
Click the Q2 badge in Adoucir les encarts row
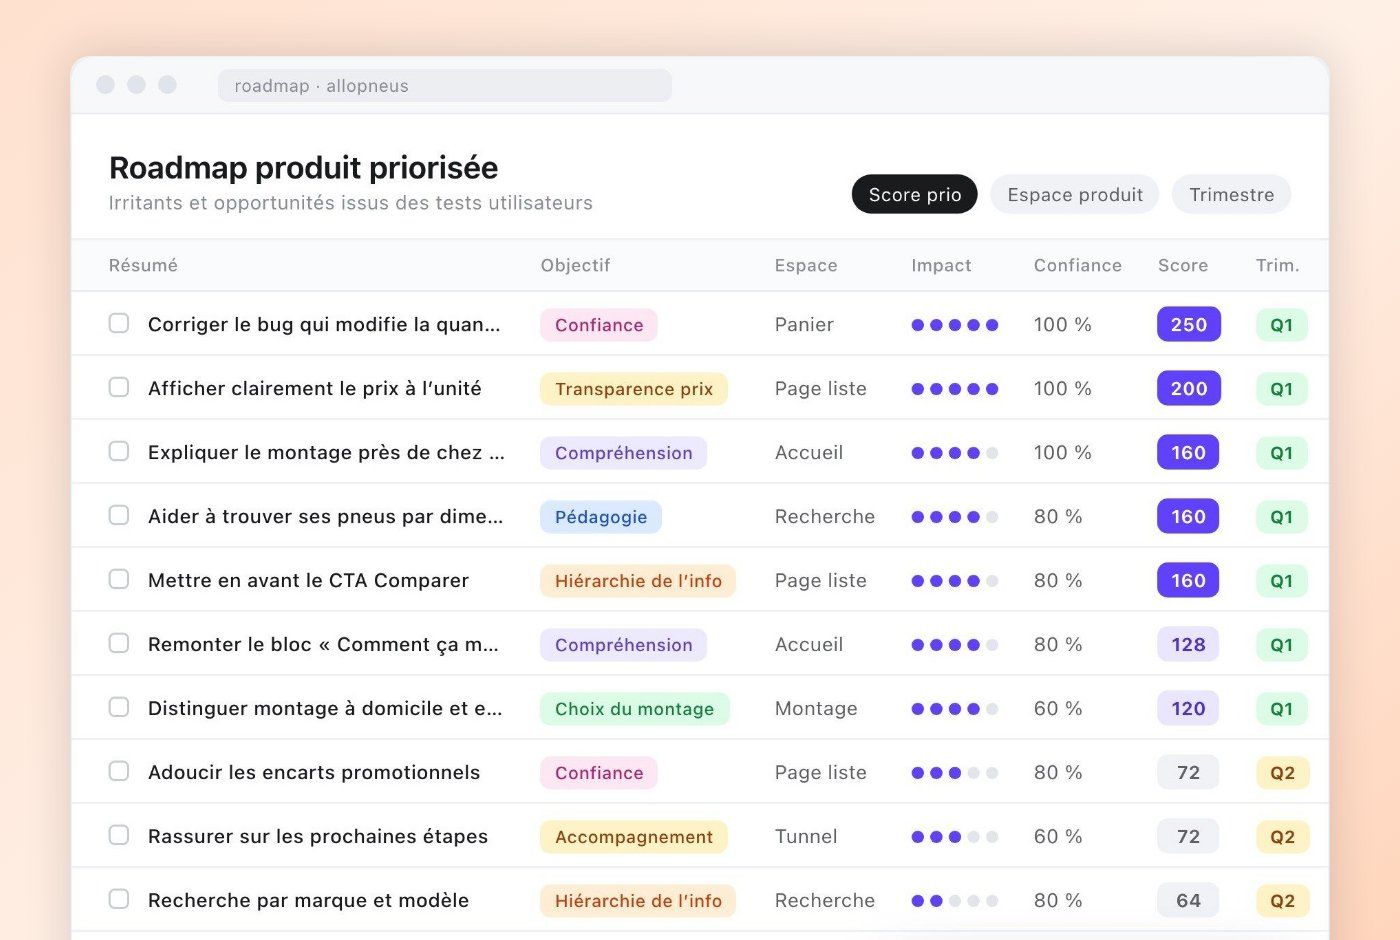1282,773
